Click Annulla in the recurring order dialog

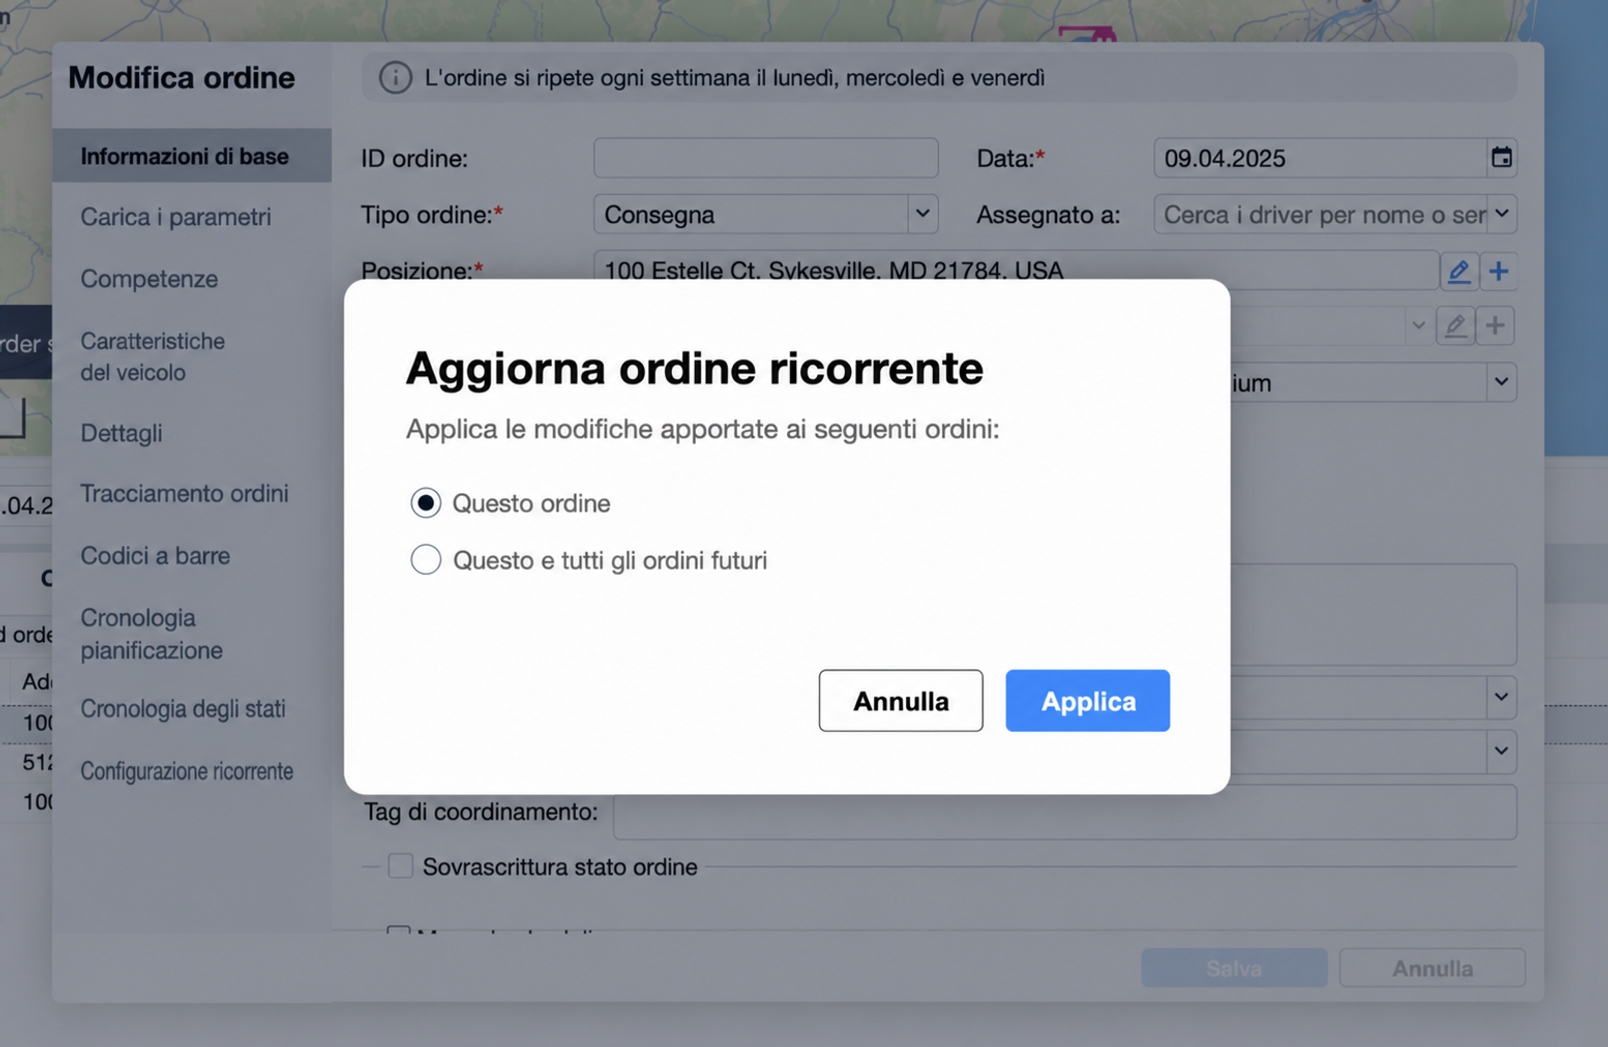pos(900,701)
